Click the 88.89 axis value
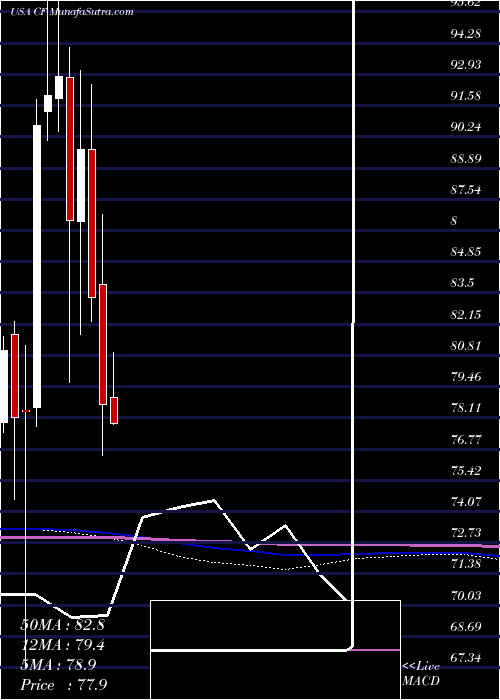 [x=465, y=158]
